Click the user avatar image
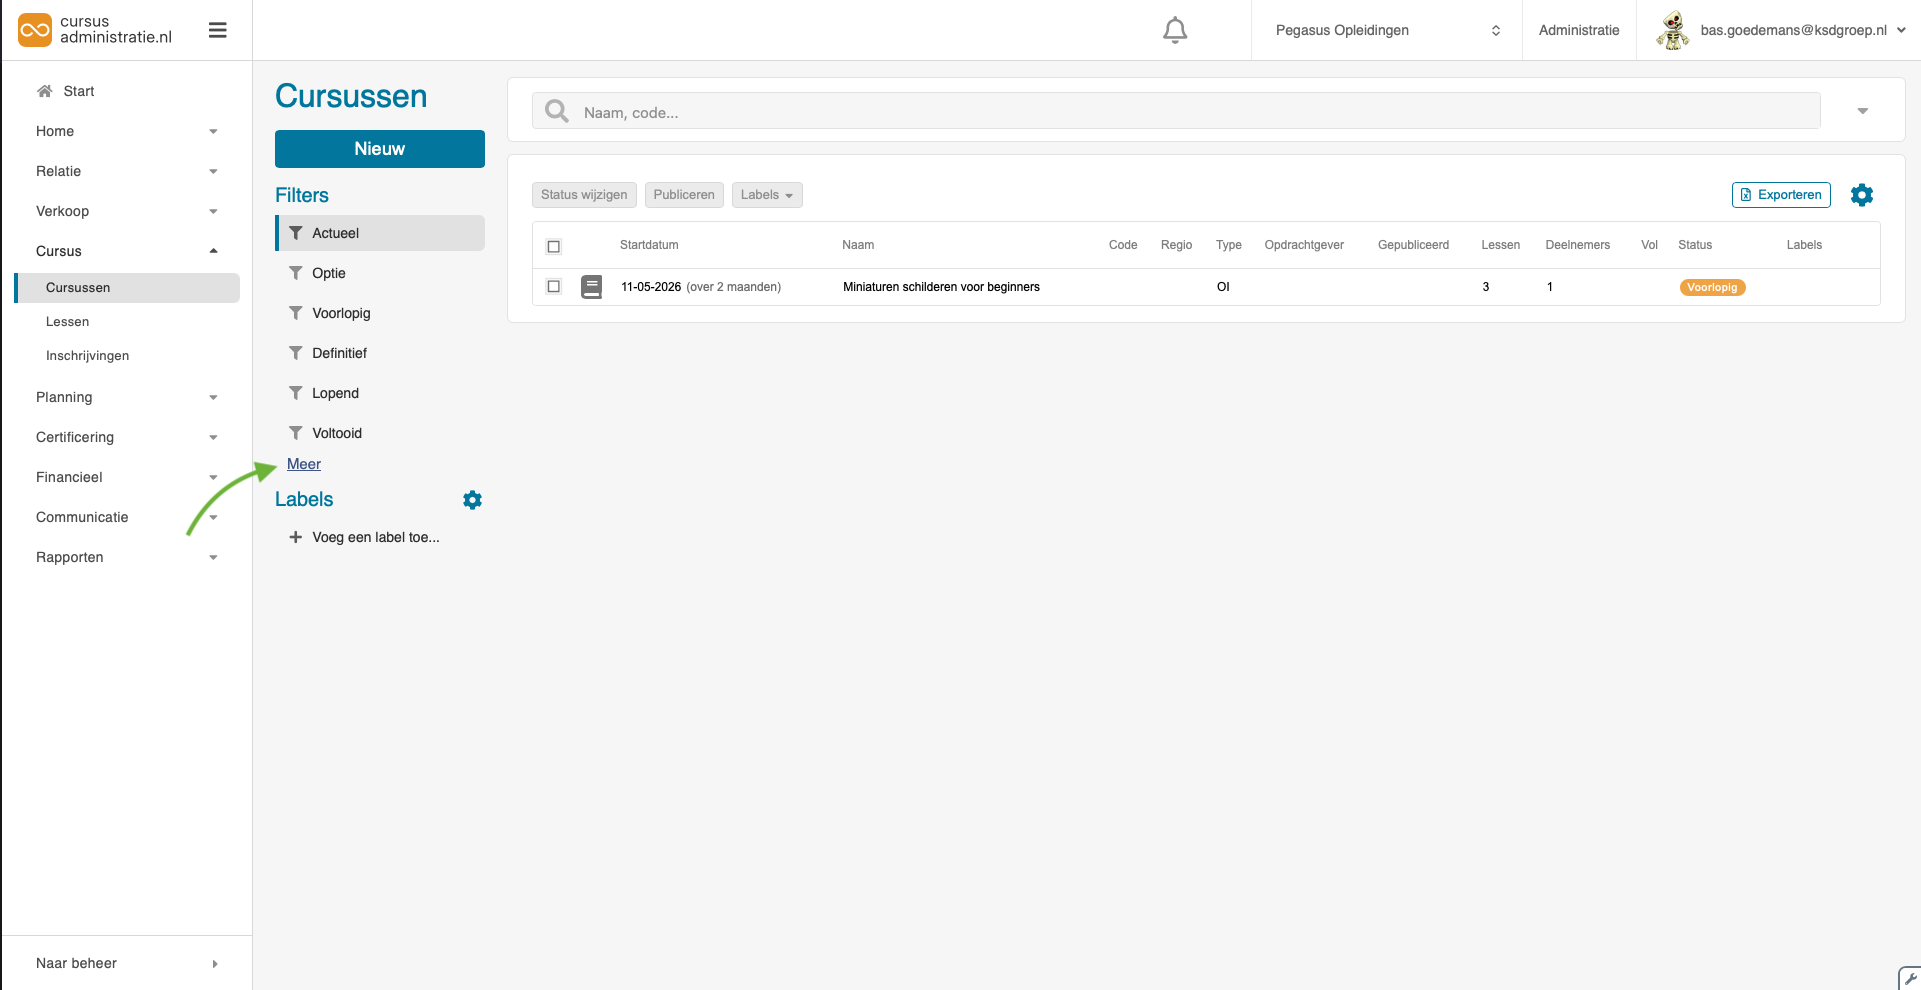The height and width of the screenshot is (990, 1921). (x=1672, y=31)
